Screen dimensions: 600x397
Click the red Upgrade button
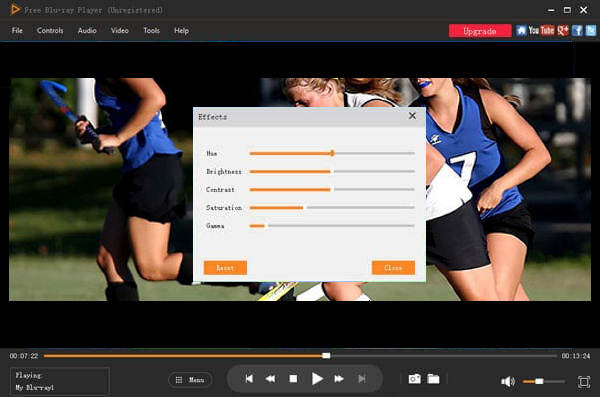480,31
